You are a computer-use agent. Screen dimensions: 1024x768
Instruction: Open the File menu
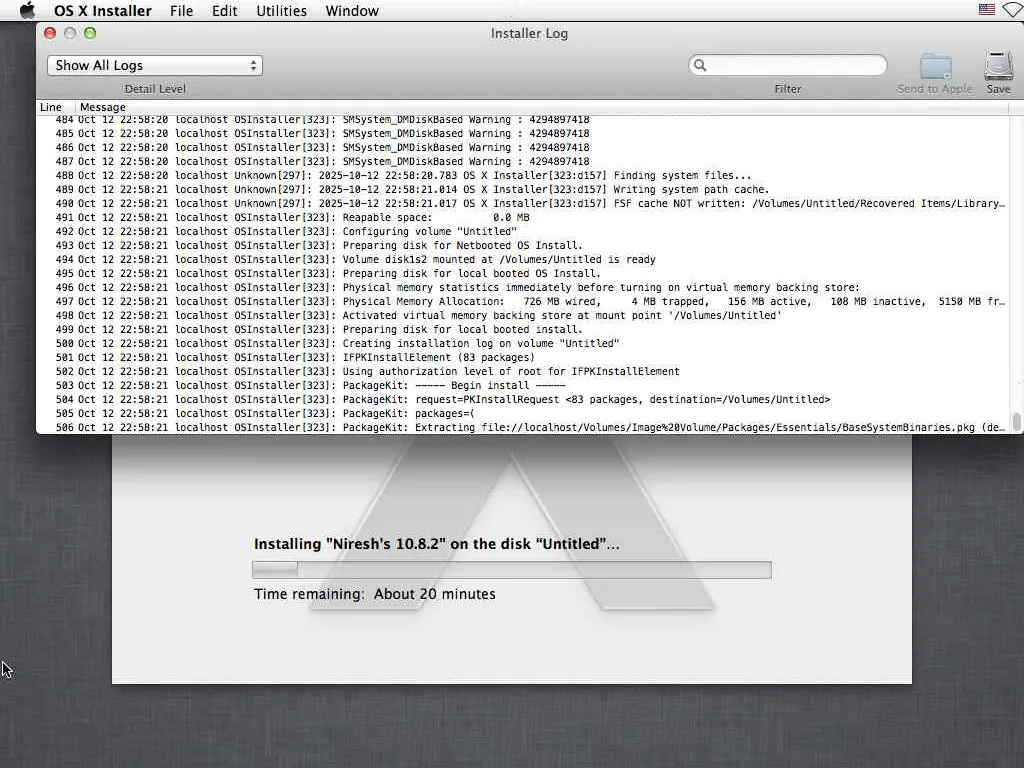coord(181,10)
